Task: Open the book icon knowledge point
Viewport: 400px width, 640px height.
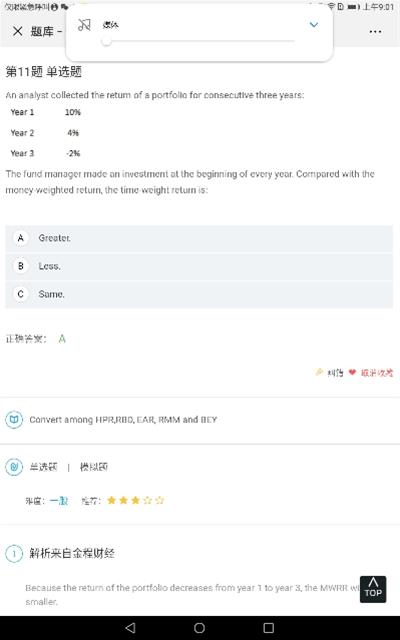Action: [14, 420]
